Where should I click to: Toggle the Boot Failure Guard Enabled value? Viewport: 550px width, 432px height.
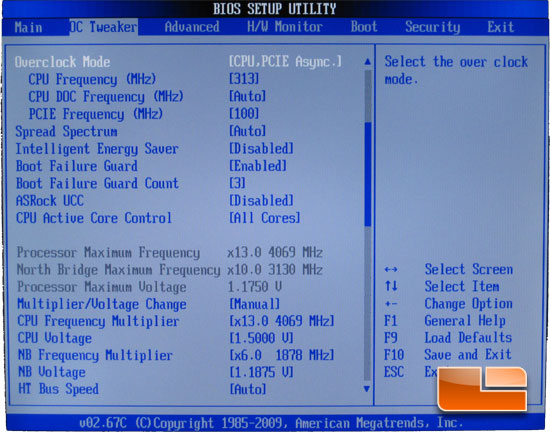click(258, 166)
